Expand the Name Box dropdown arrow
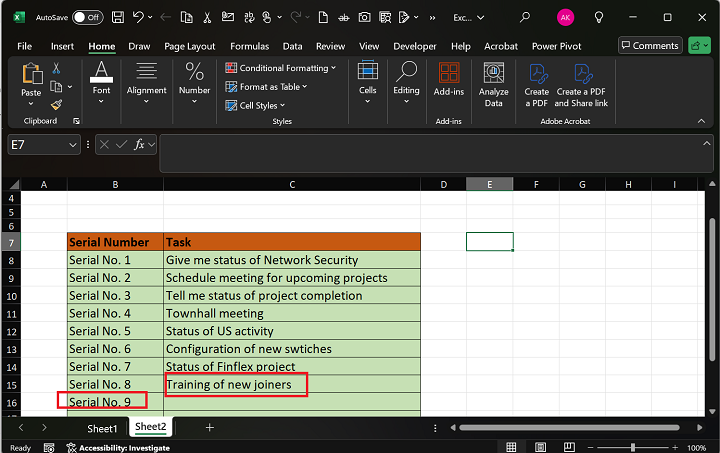 72,145
